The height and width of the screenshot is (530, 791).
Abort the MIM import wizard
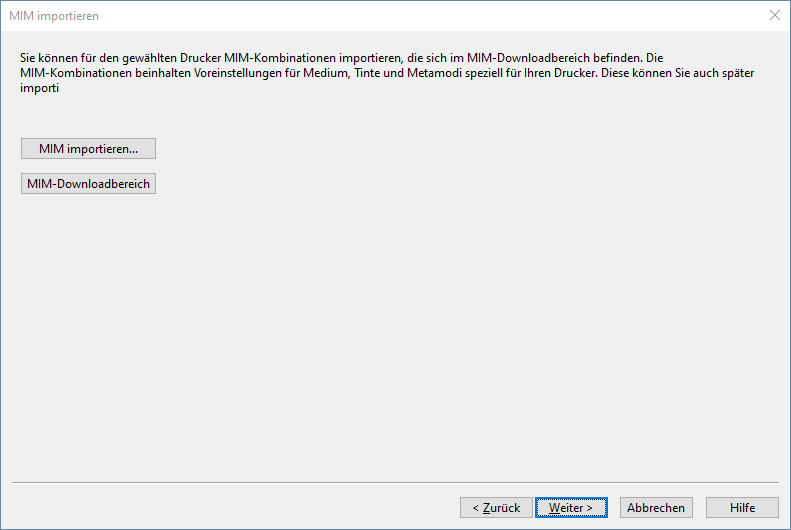click(656, 507)
